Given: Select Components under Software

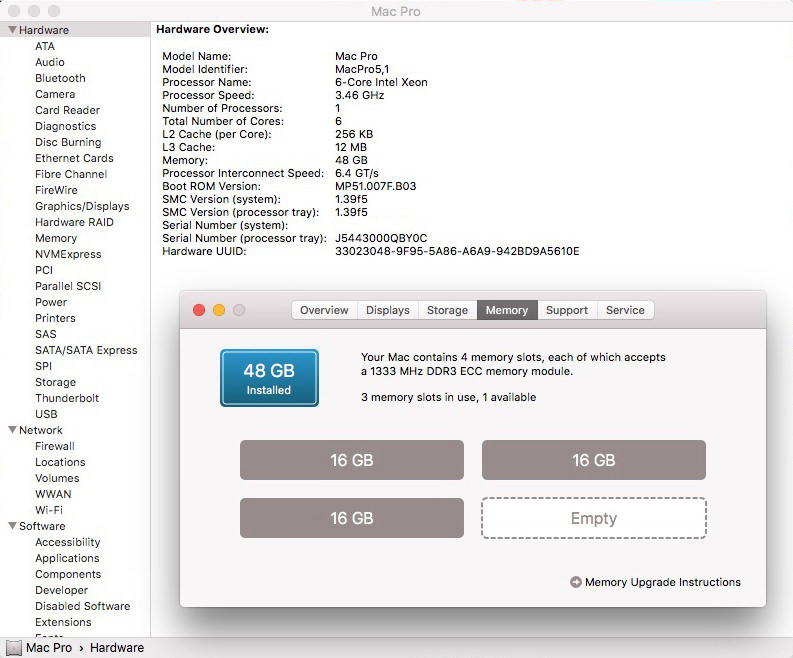Looking at the screenshot, I should 68,574.
